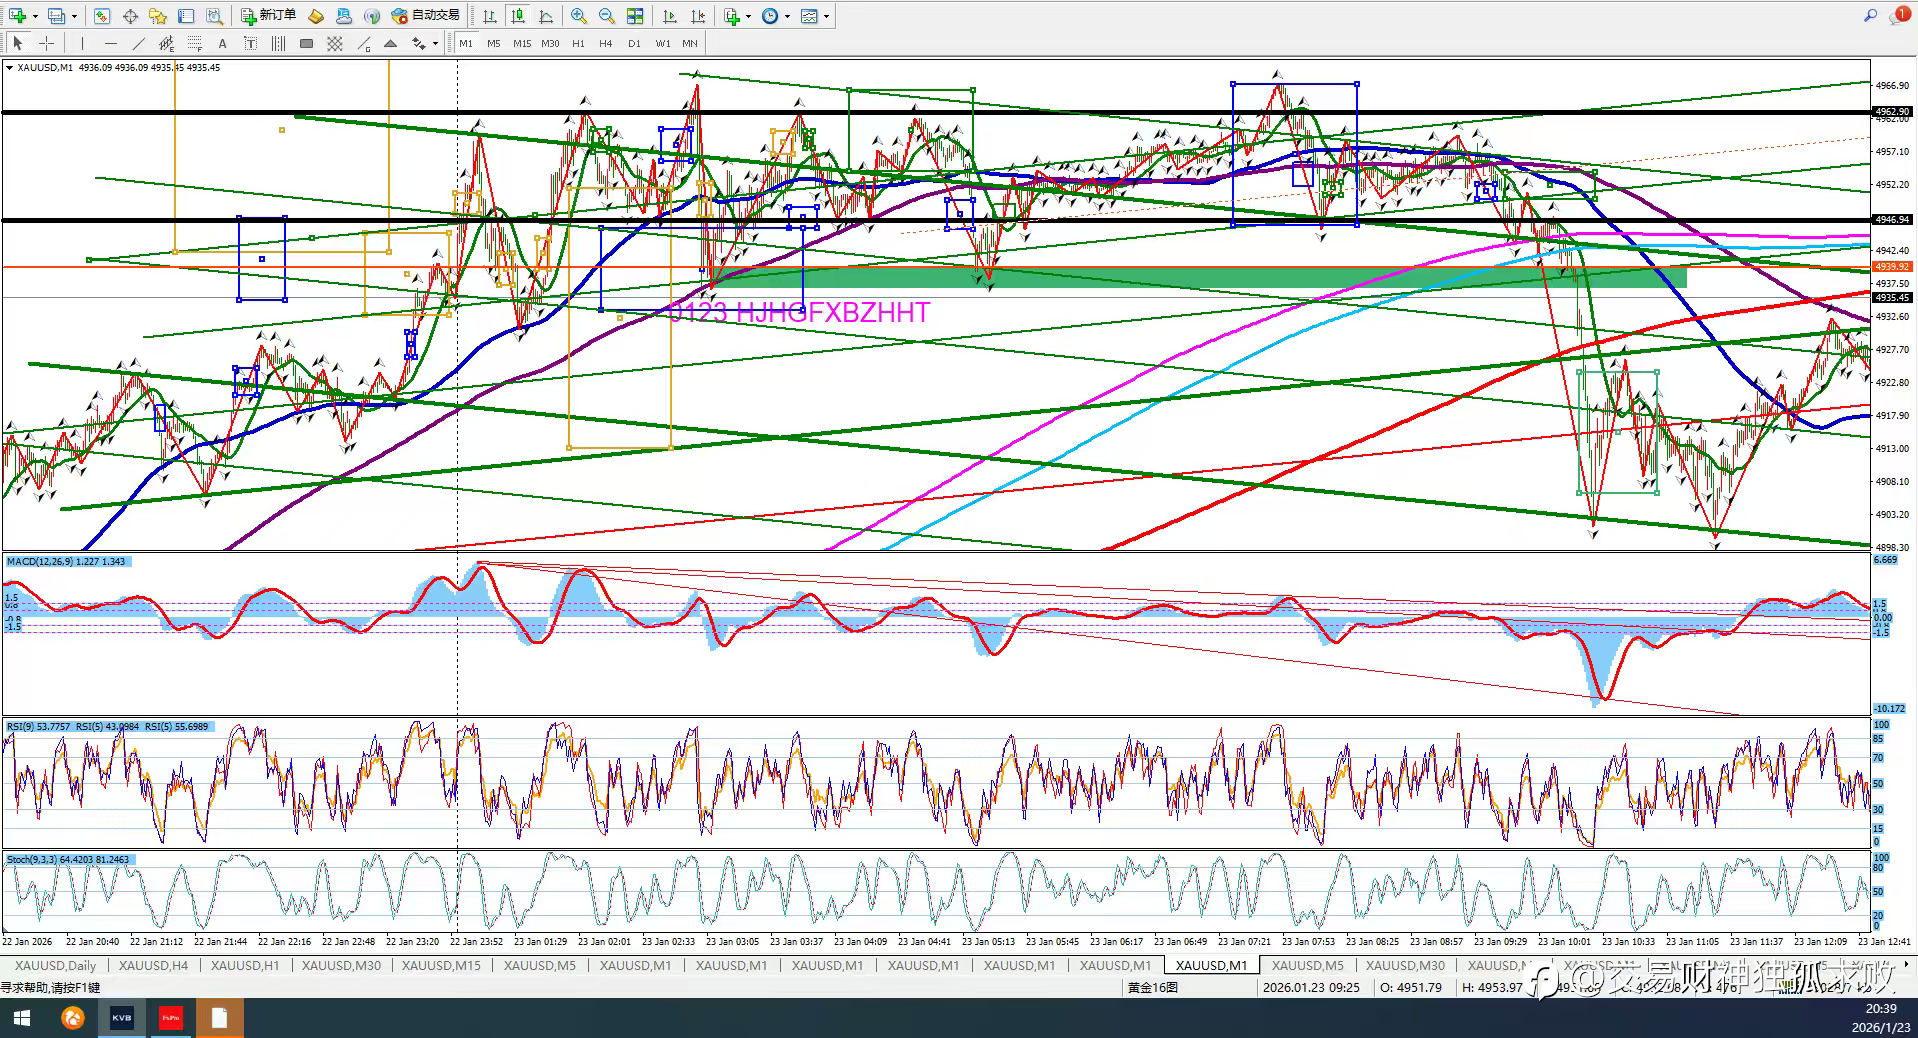Screen dimensions: 1918x1038
Task: Select the rectangle shape tool
Action: (306, 43)
